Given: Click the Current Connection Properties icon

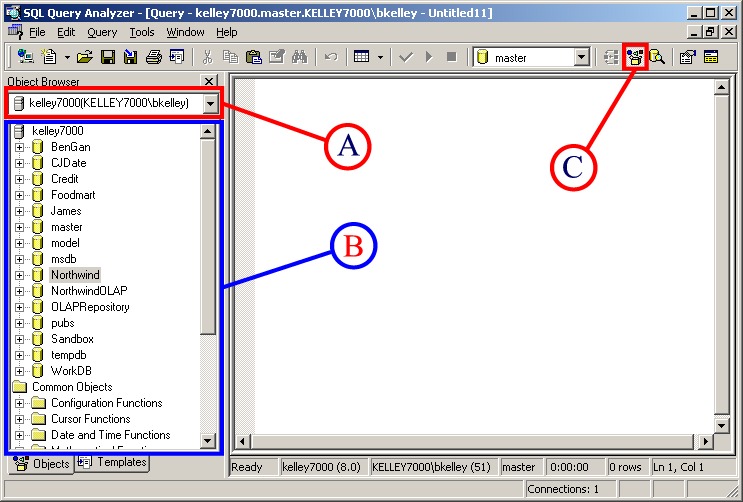Looking at the screenshot, I should [x=688, y=57].
